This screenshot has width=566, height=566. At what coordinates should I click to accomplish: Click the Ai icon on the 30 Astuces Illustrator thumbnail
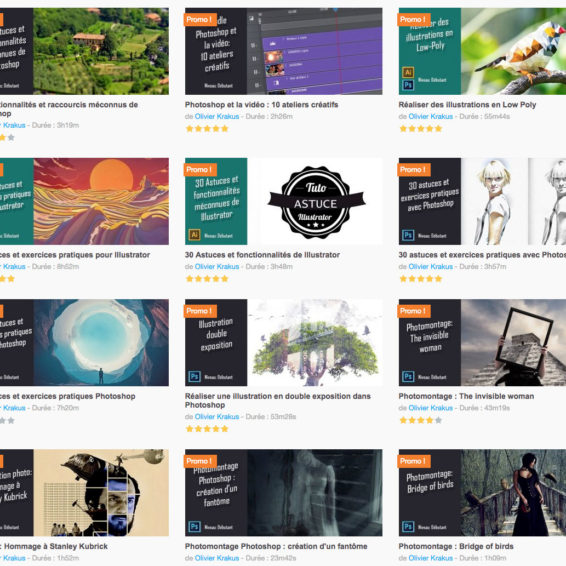tap(194, 235)
